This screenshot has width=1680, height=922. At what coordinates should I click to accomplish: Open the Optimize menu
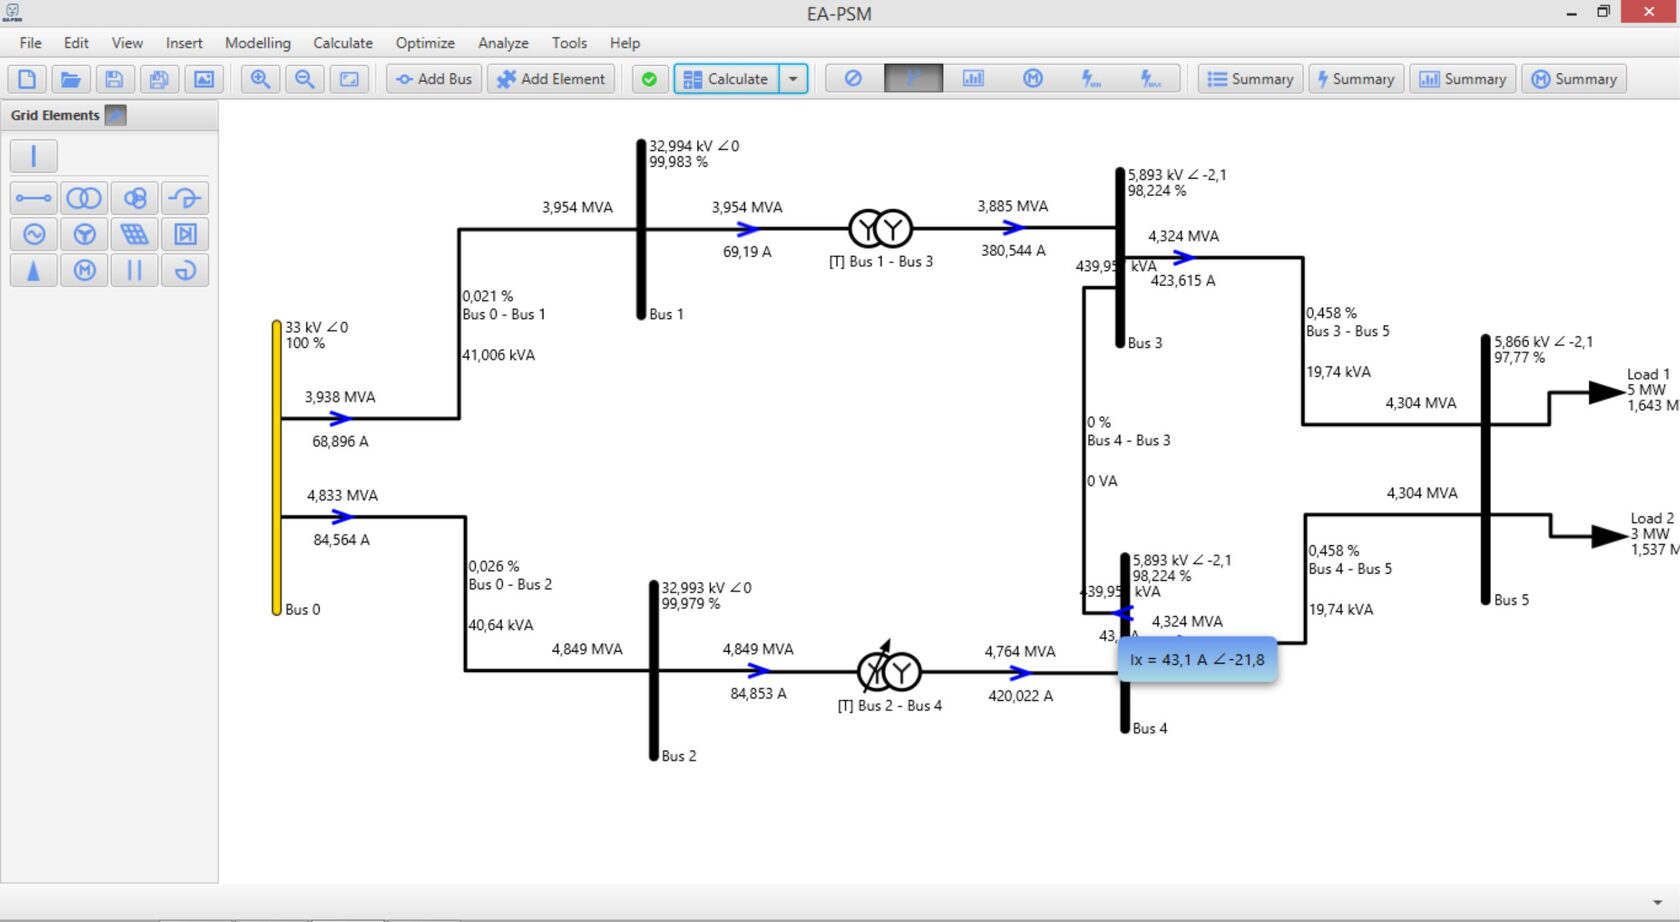coord(425,43)
